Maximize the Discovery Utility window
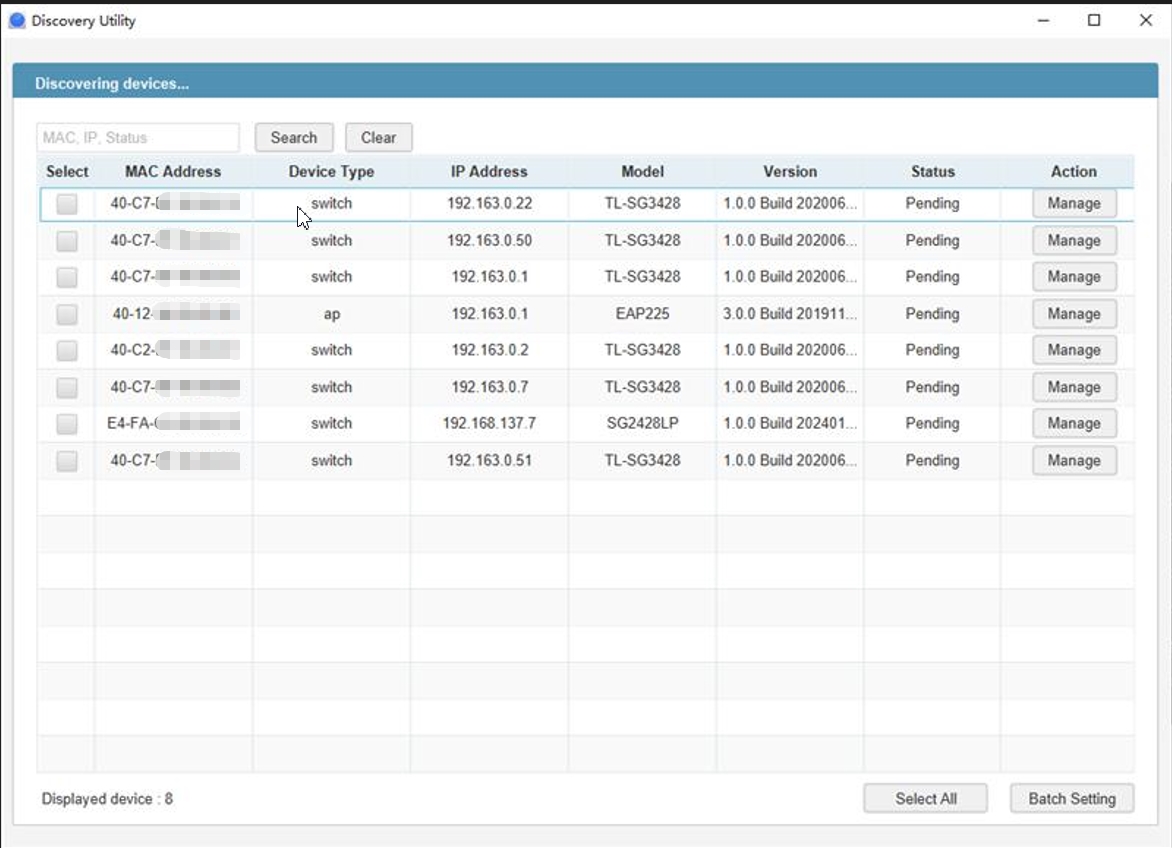 1094,20
